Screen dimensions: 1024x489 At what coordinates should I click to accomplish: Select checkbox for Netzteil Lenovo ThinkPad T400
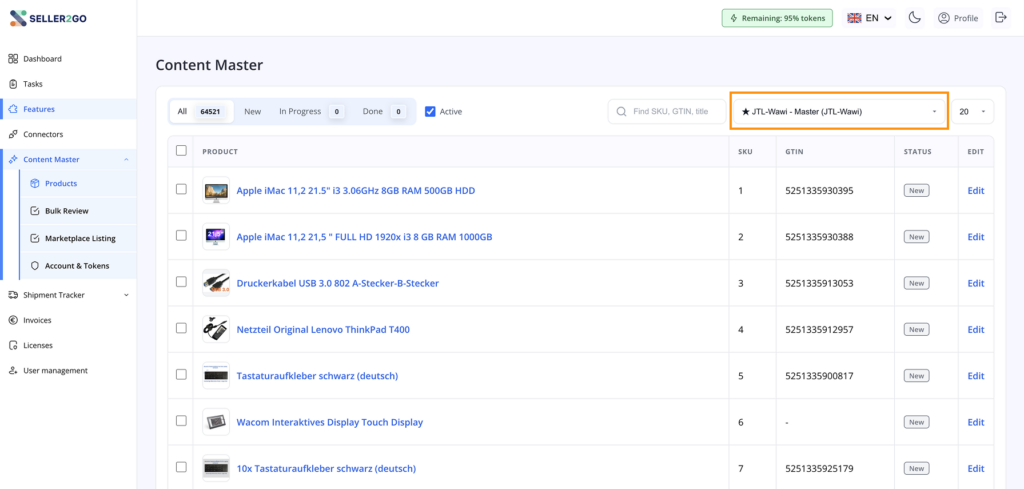(182, 328)
